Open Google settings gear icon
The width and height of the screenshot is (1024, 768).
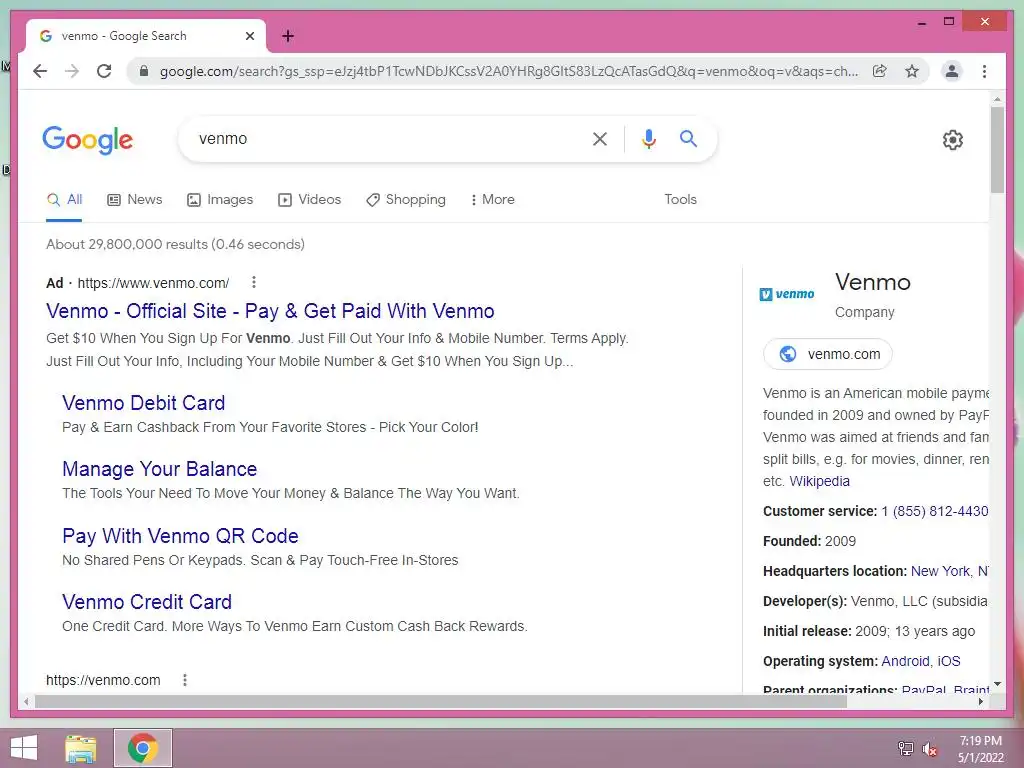(953, 140)
